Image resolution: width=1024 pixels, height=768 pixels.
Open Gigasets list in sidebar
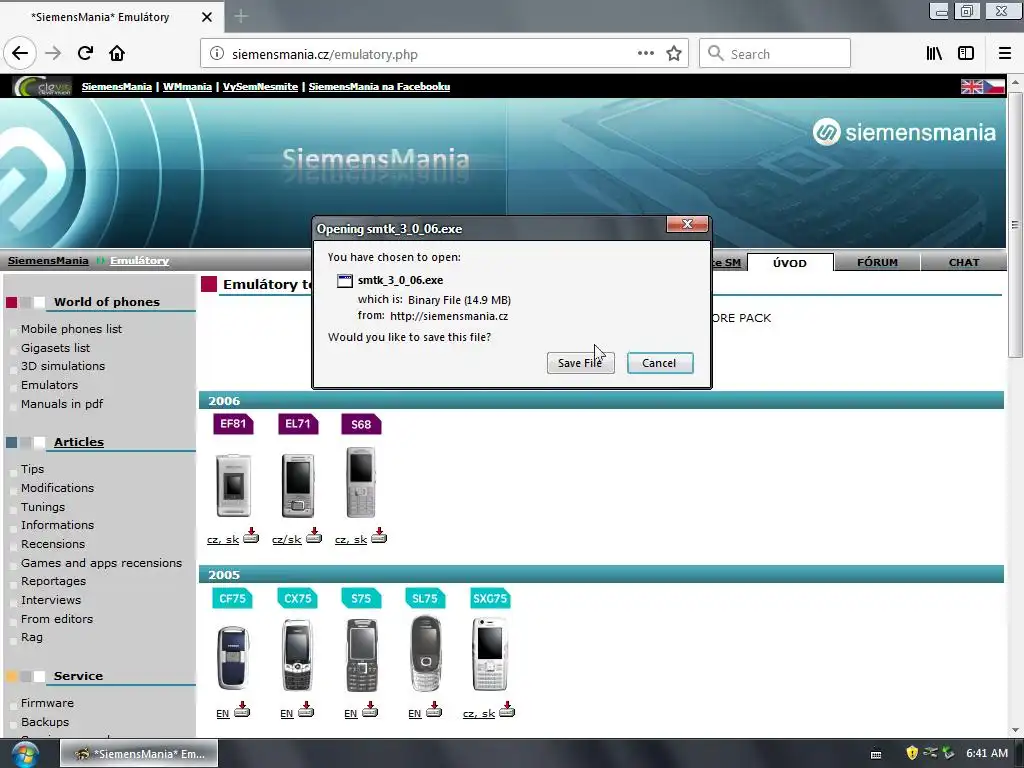[x=56, y=348]
